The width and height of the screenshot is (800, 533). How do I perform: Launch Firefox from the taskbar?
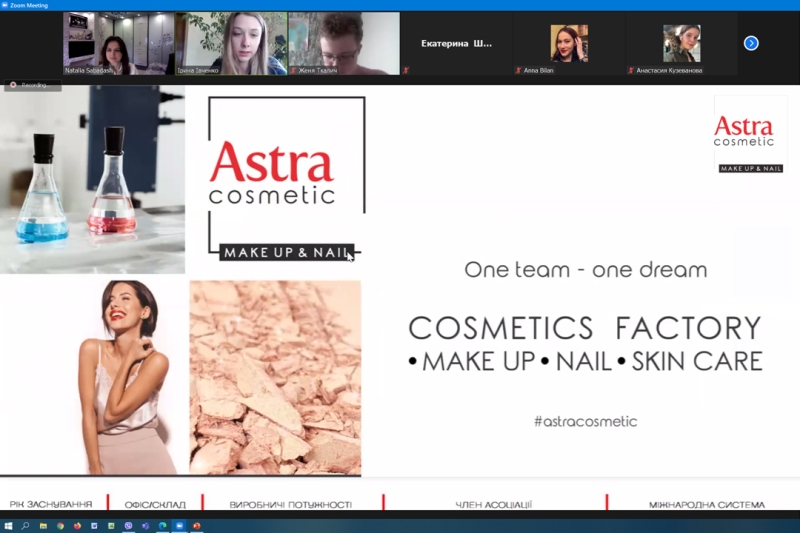tap(77, 526)
